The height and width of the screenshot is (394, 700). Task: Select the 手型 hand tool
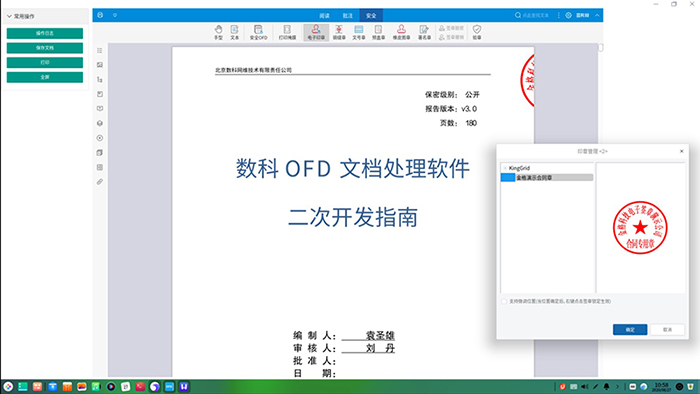click(x=218, y=33)
